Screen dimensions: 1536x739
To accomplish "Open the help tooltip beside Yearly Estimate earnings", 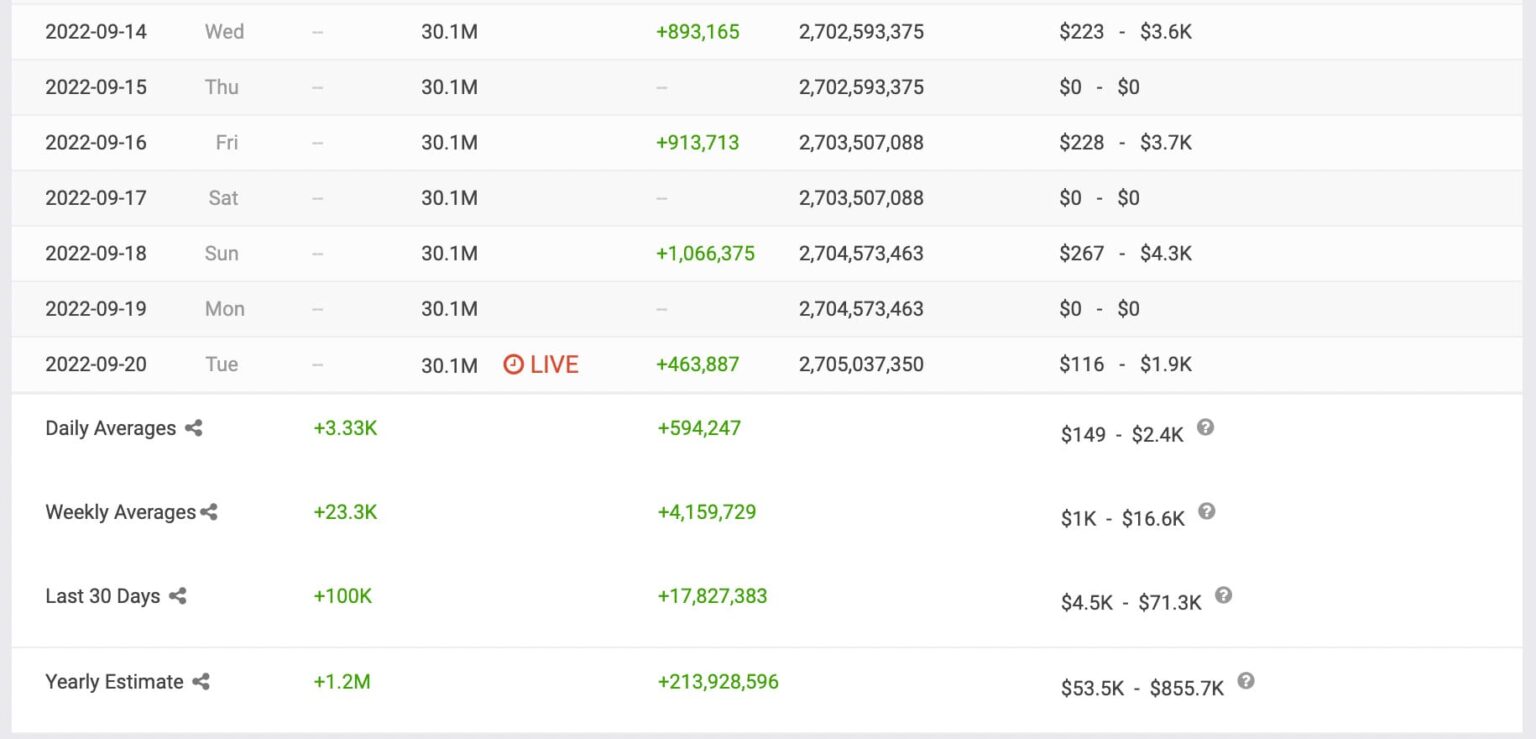I will 1246,680.
